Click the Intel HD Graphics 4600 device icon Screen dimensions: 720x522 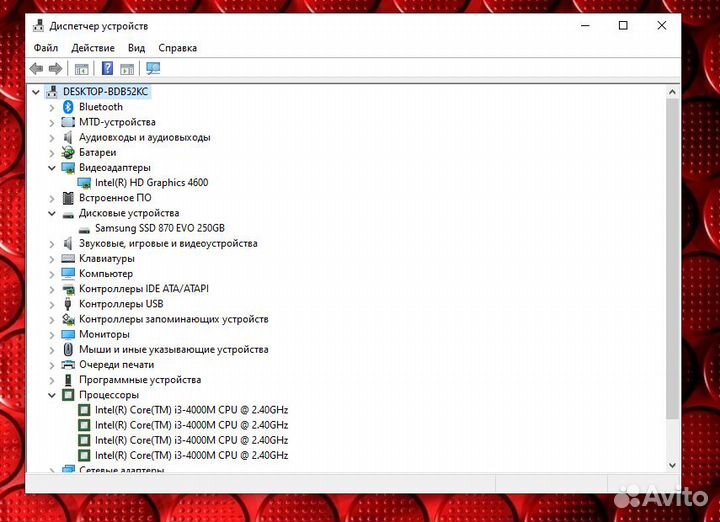[x=84, y=183]
